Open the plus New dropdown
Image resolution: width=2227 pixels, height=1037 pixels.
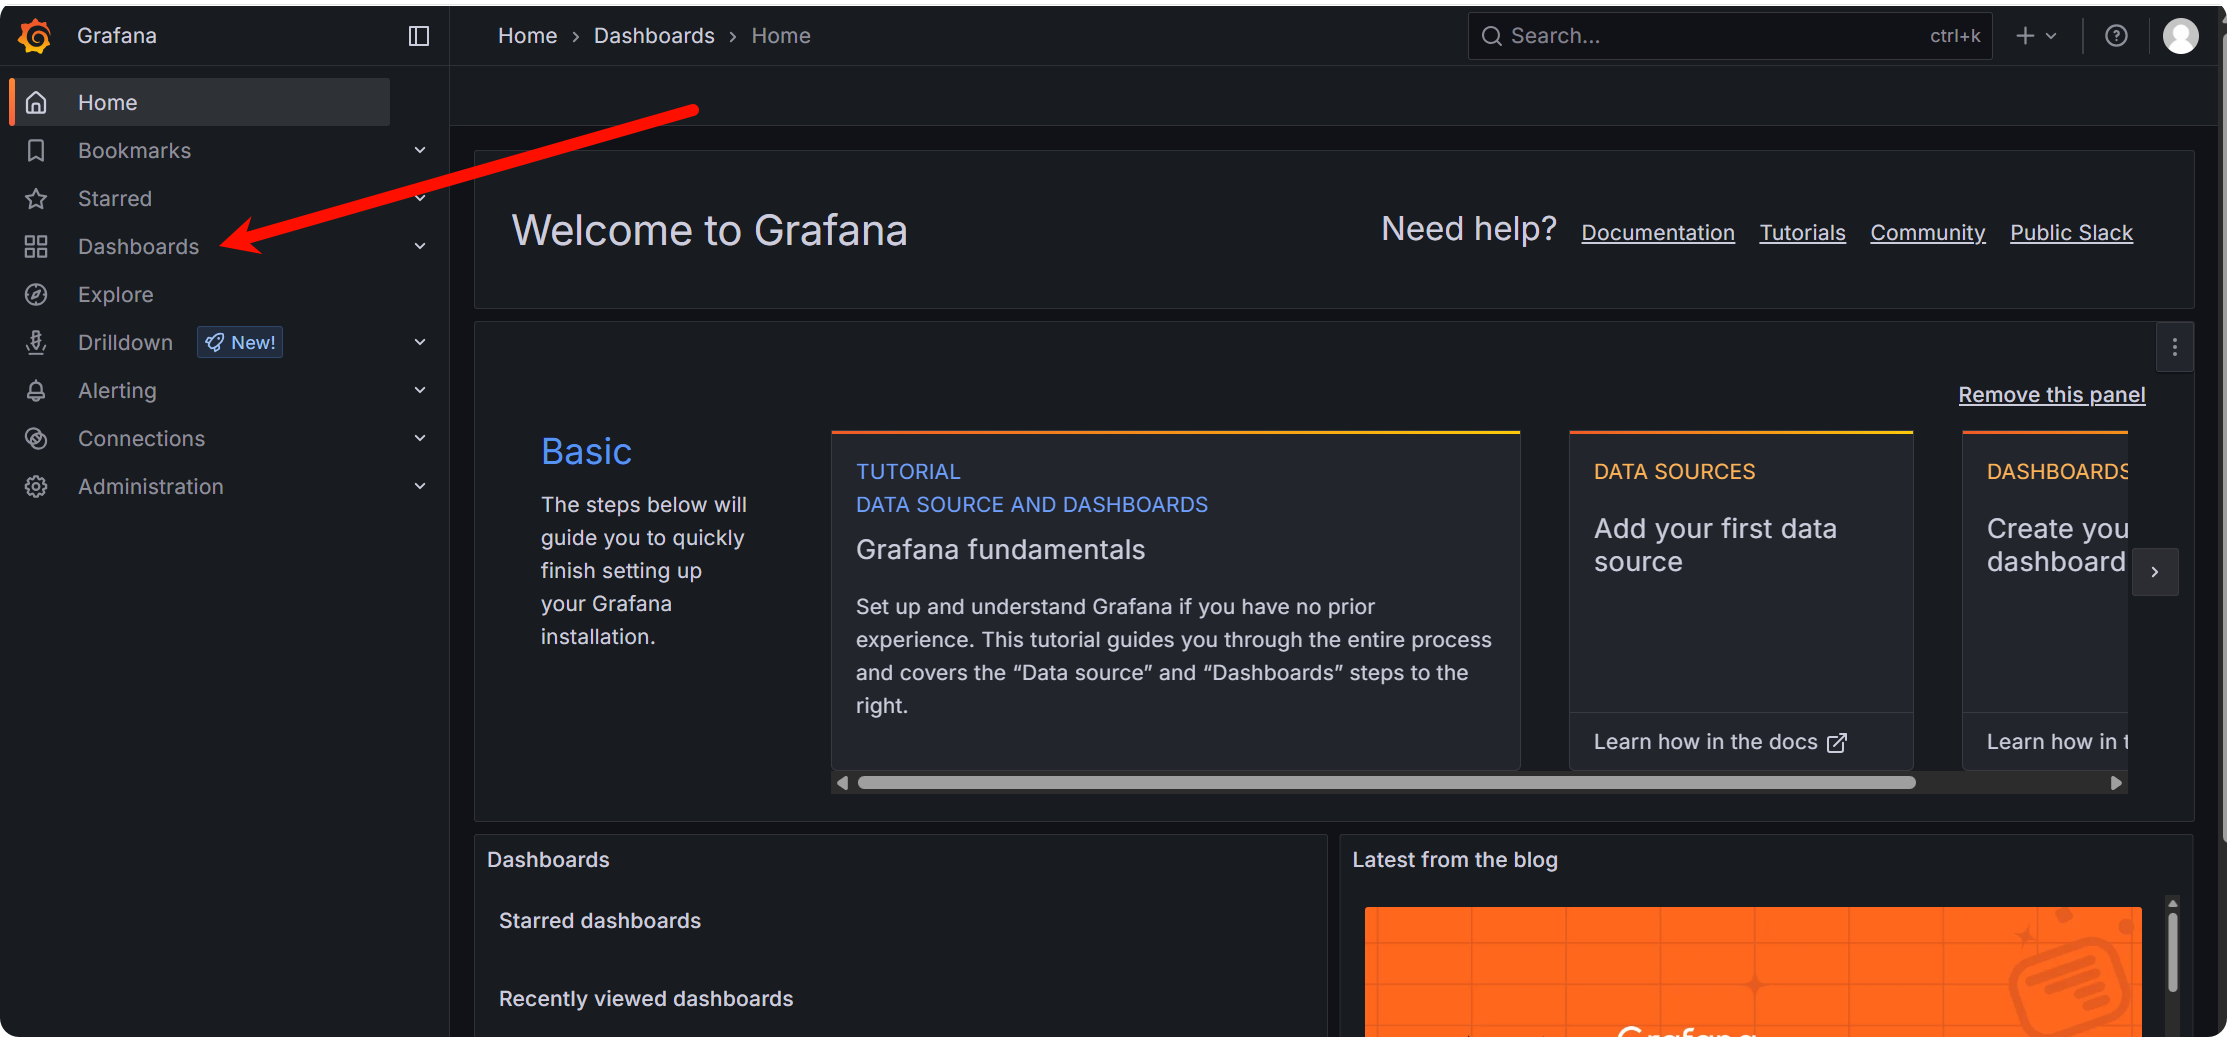[x=2036, y=36]
